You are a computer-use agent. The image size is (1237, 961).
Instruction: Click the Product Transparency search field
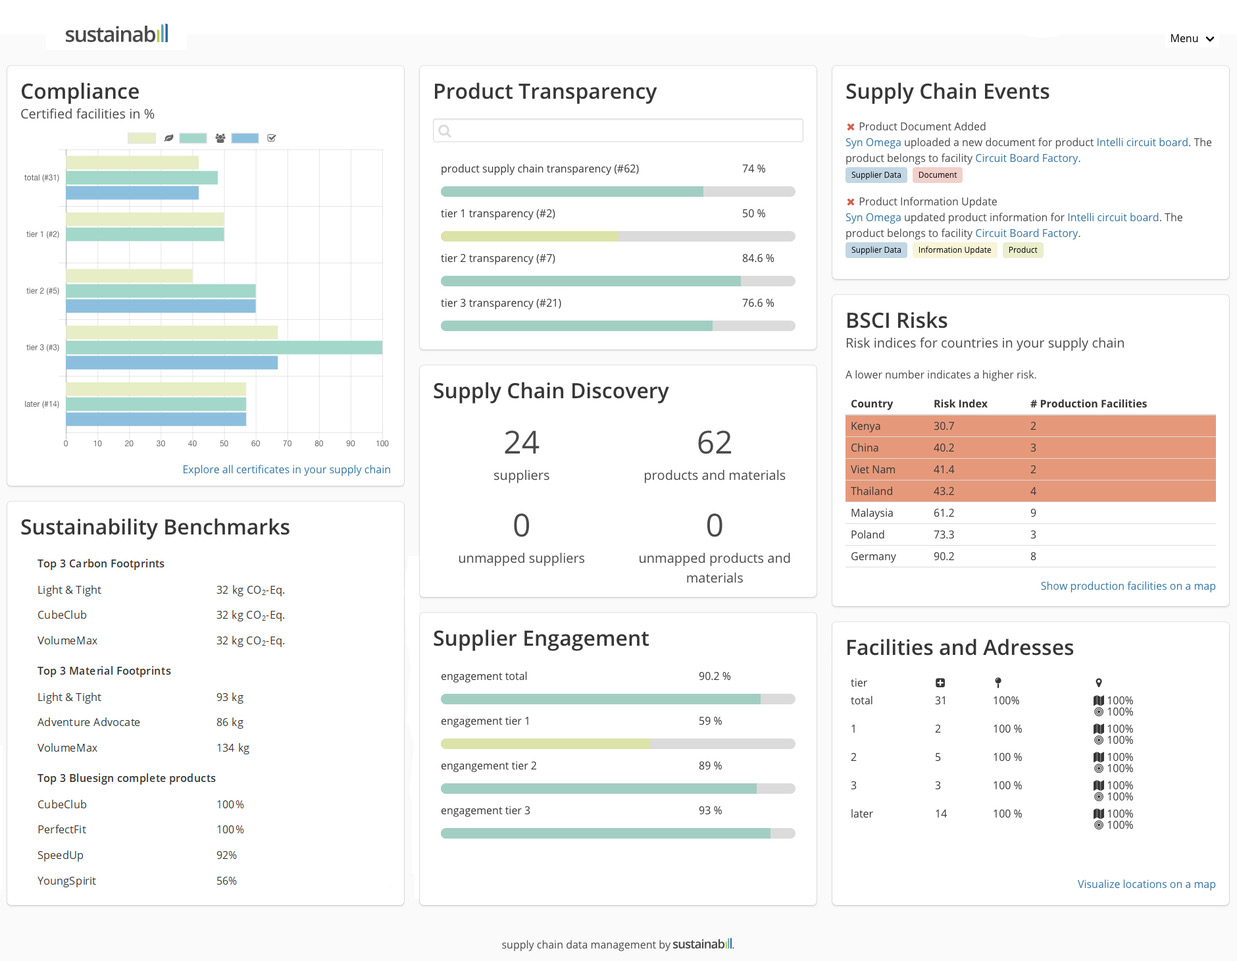pyautogui.click(x=618, y=131)
